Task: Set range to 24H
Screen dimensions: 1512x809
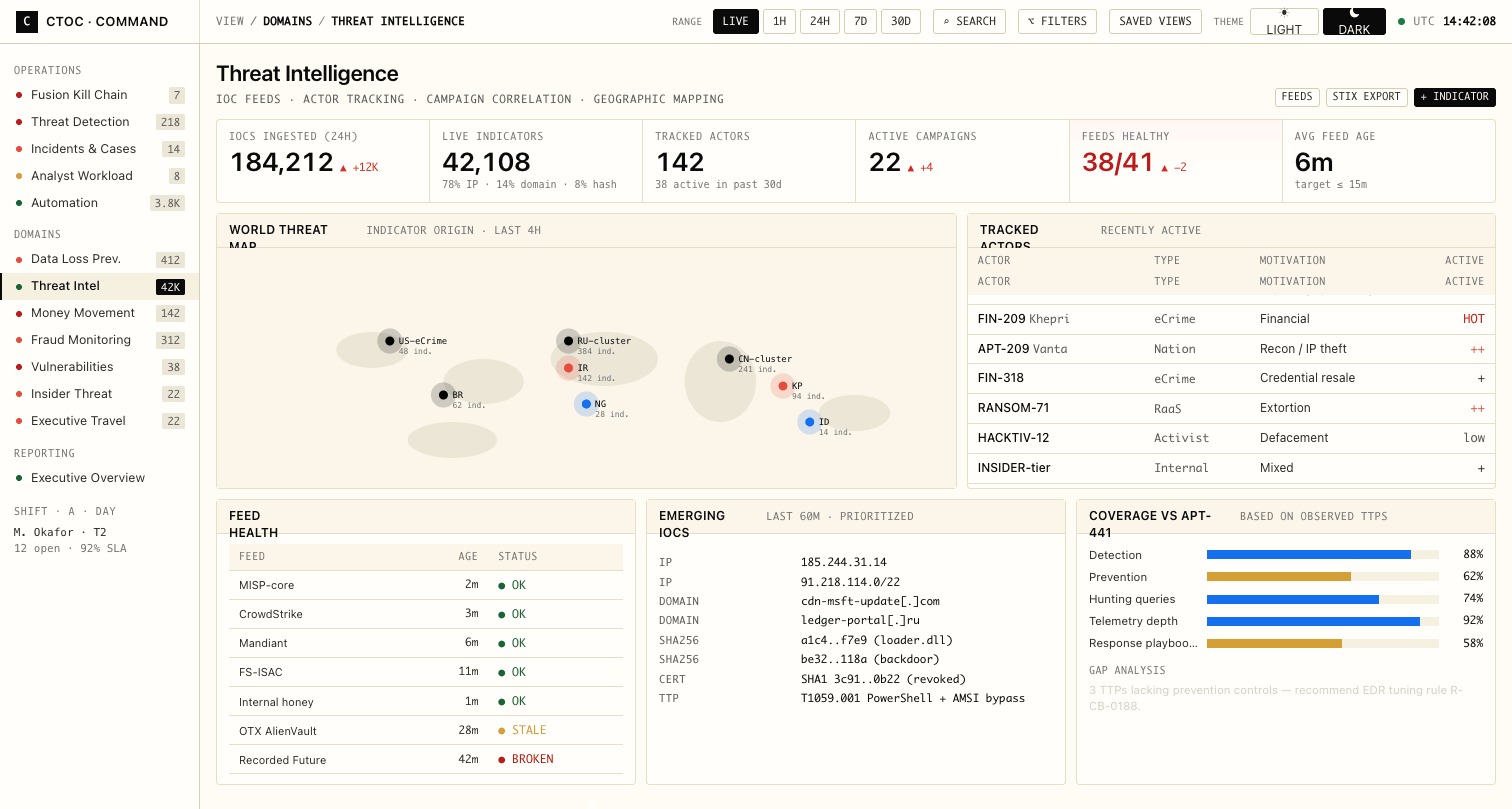Action: [x=820, y=21]
